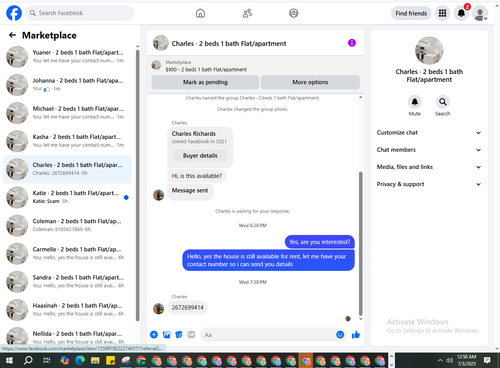Open Haasinah conversation
The image size is (500, 368).
tap(67, 310)
